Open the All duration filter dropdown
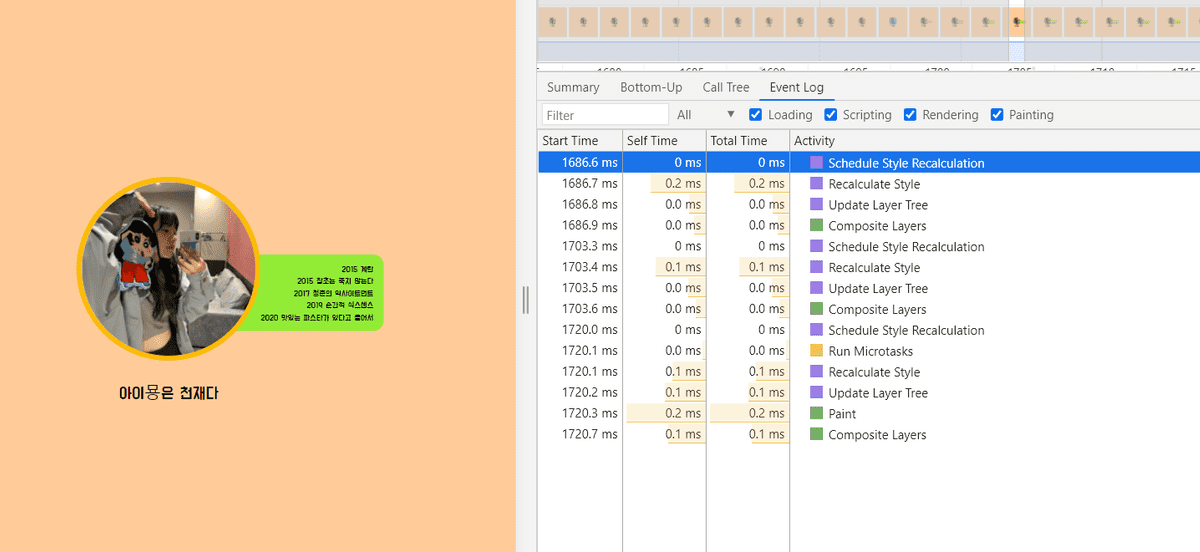The height and width of the screenshot is (552, 1200). pyautogui.click(x=706, y=115)
